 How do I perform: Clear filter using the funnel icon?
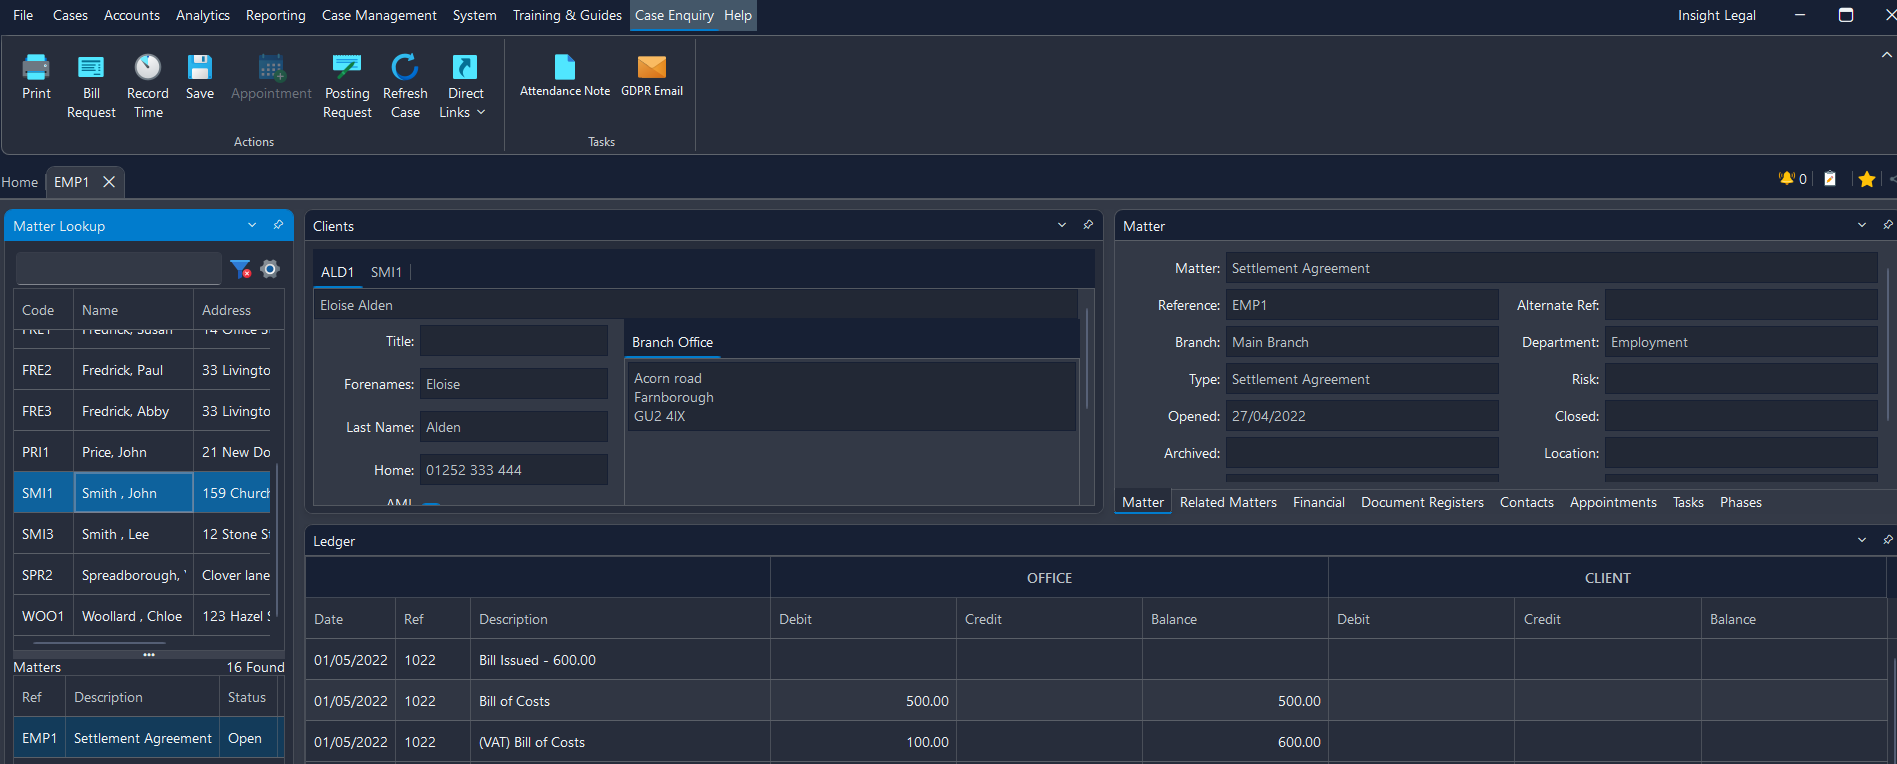point(240,268)
